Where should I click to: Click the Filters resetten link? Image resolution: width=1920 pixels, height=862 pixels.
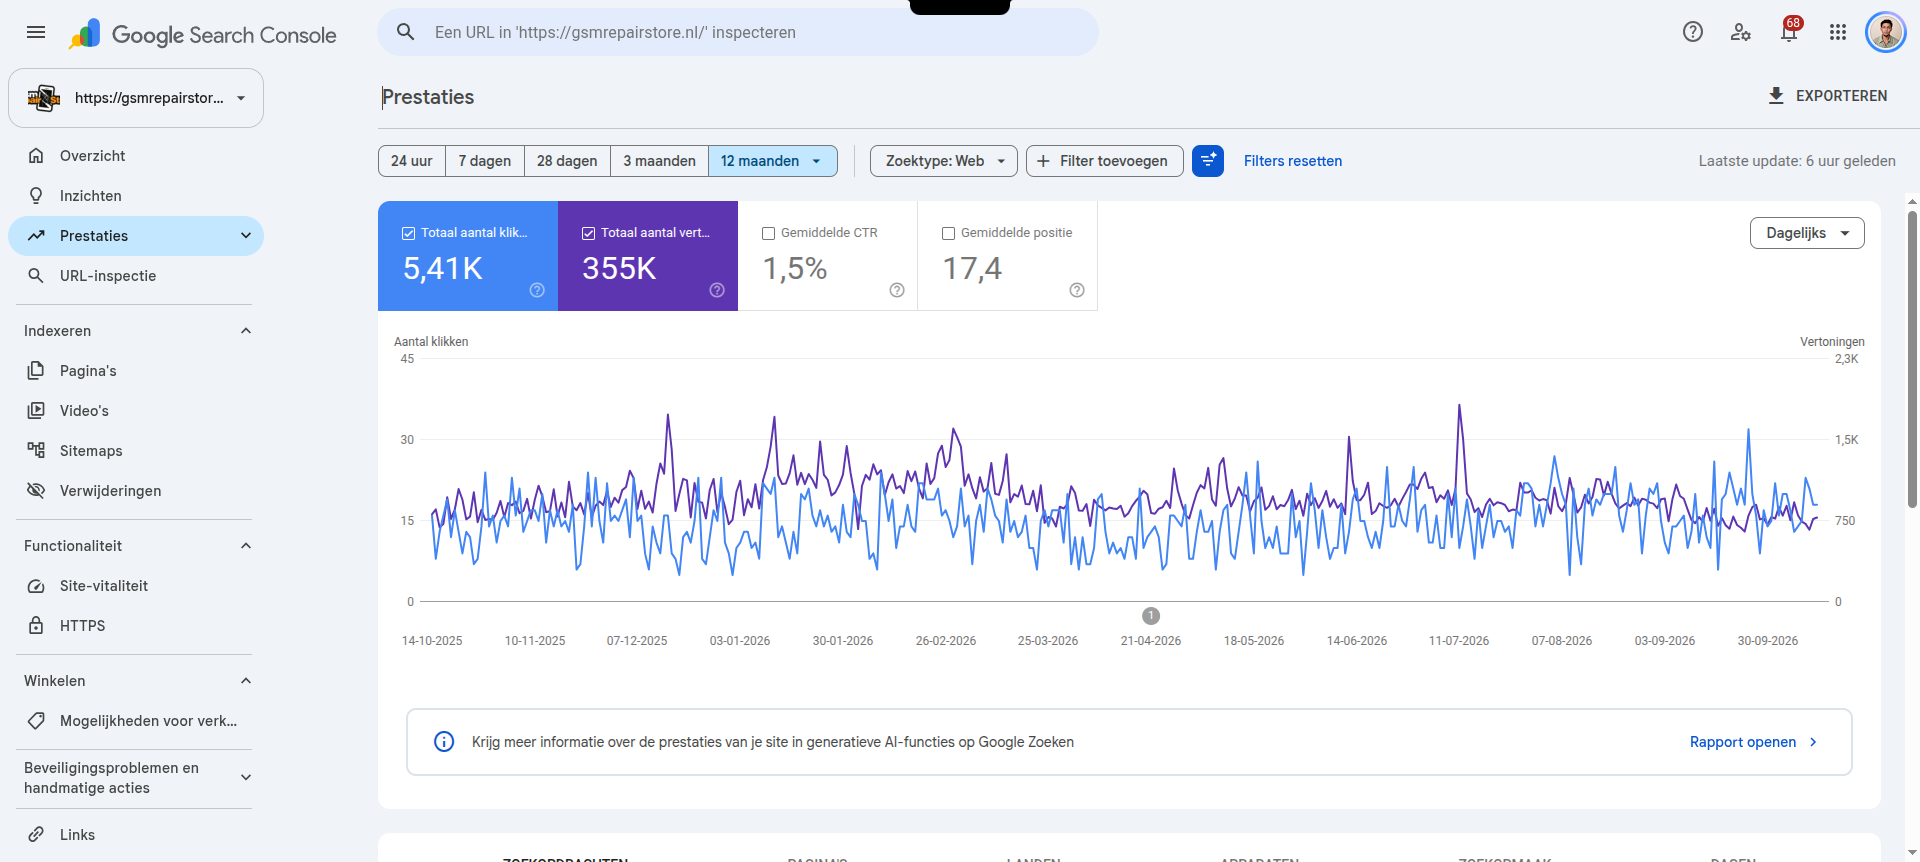coord(1293,161)
